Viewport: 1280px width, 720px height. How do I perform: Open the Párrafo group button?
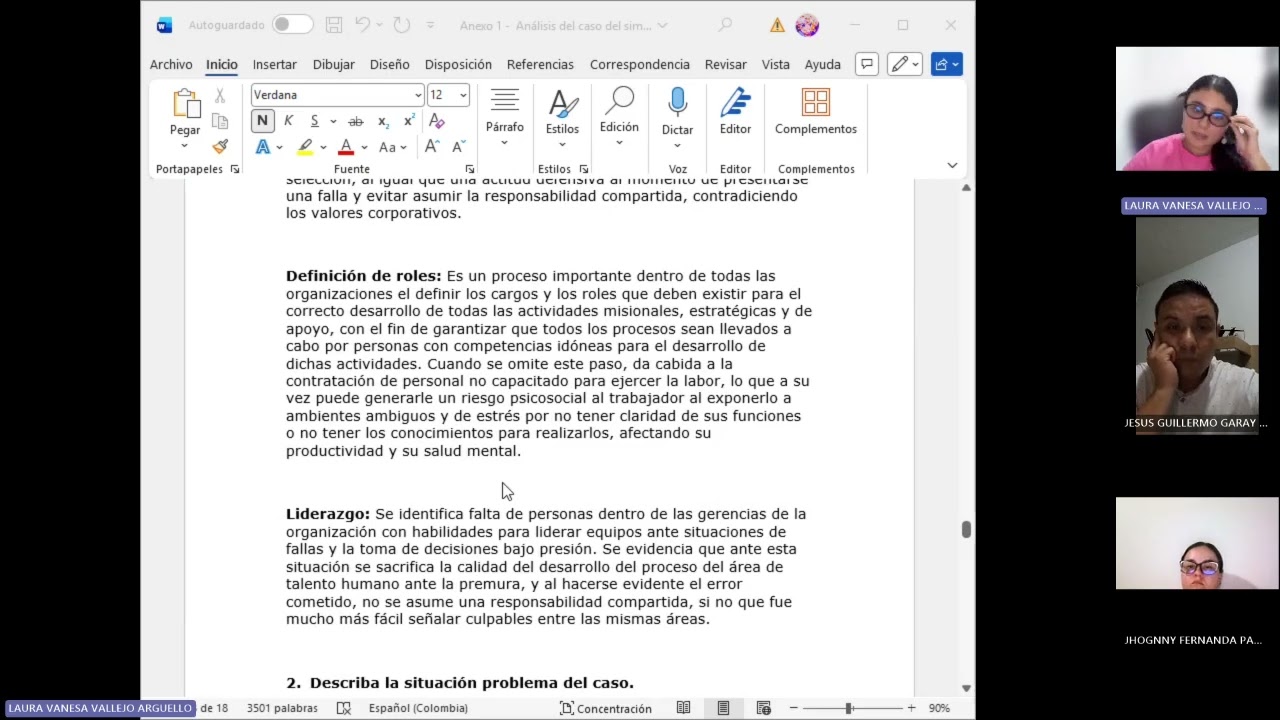pyautogui.click(x=505, y=117)
